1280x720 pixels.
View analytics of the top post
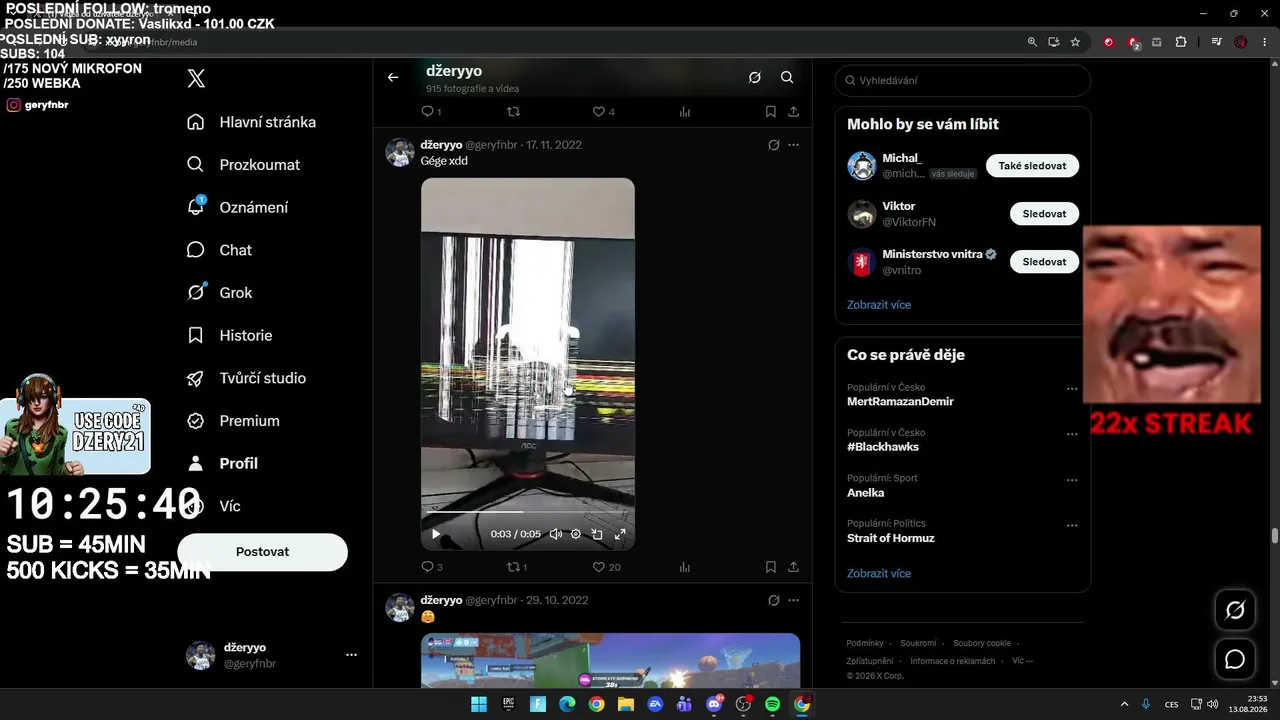click(x=685, y=112)
